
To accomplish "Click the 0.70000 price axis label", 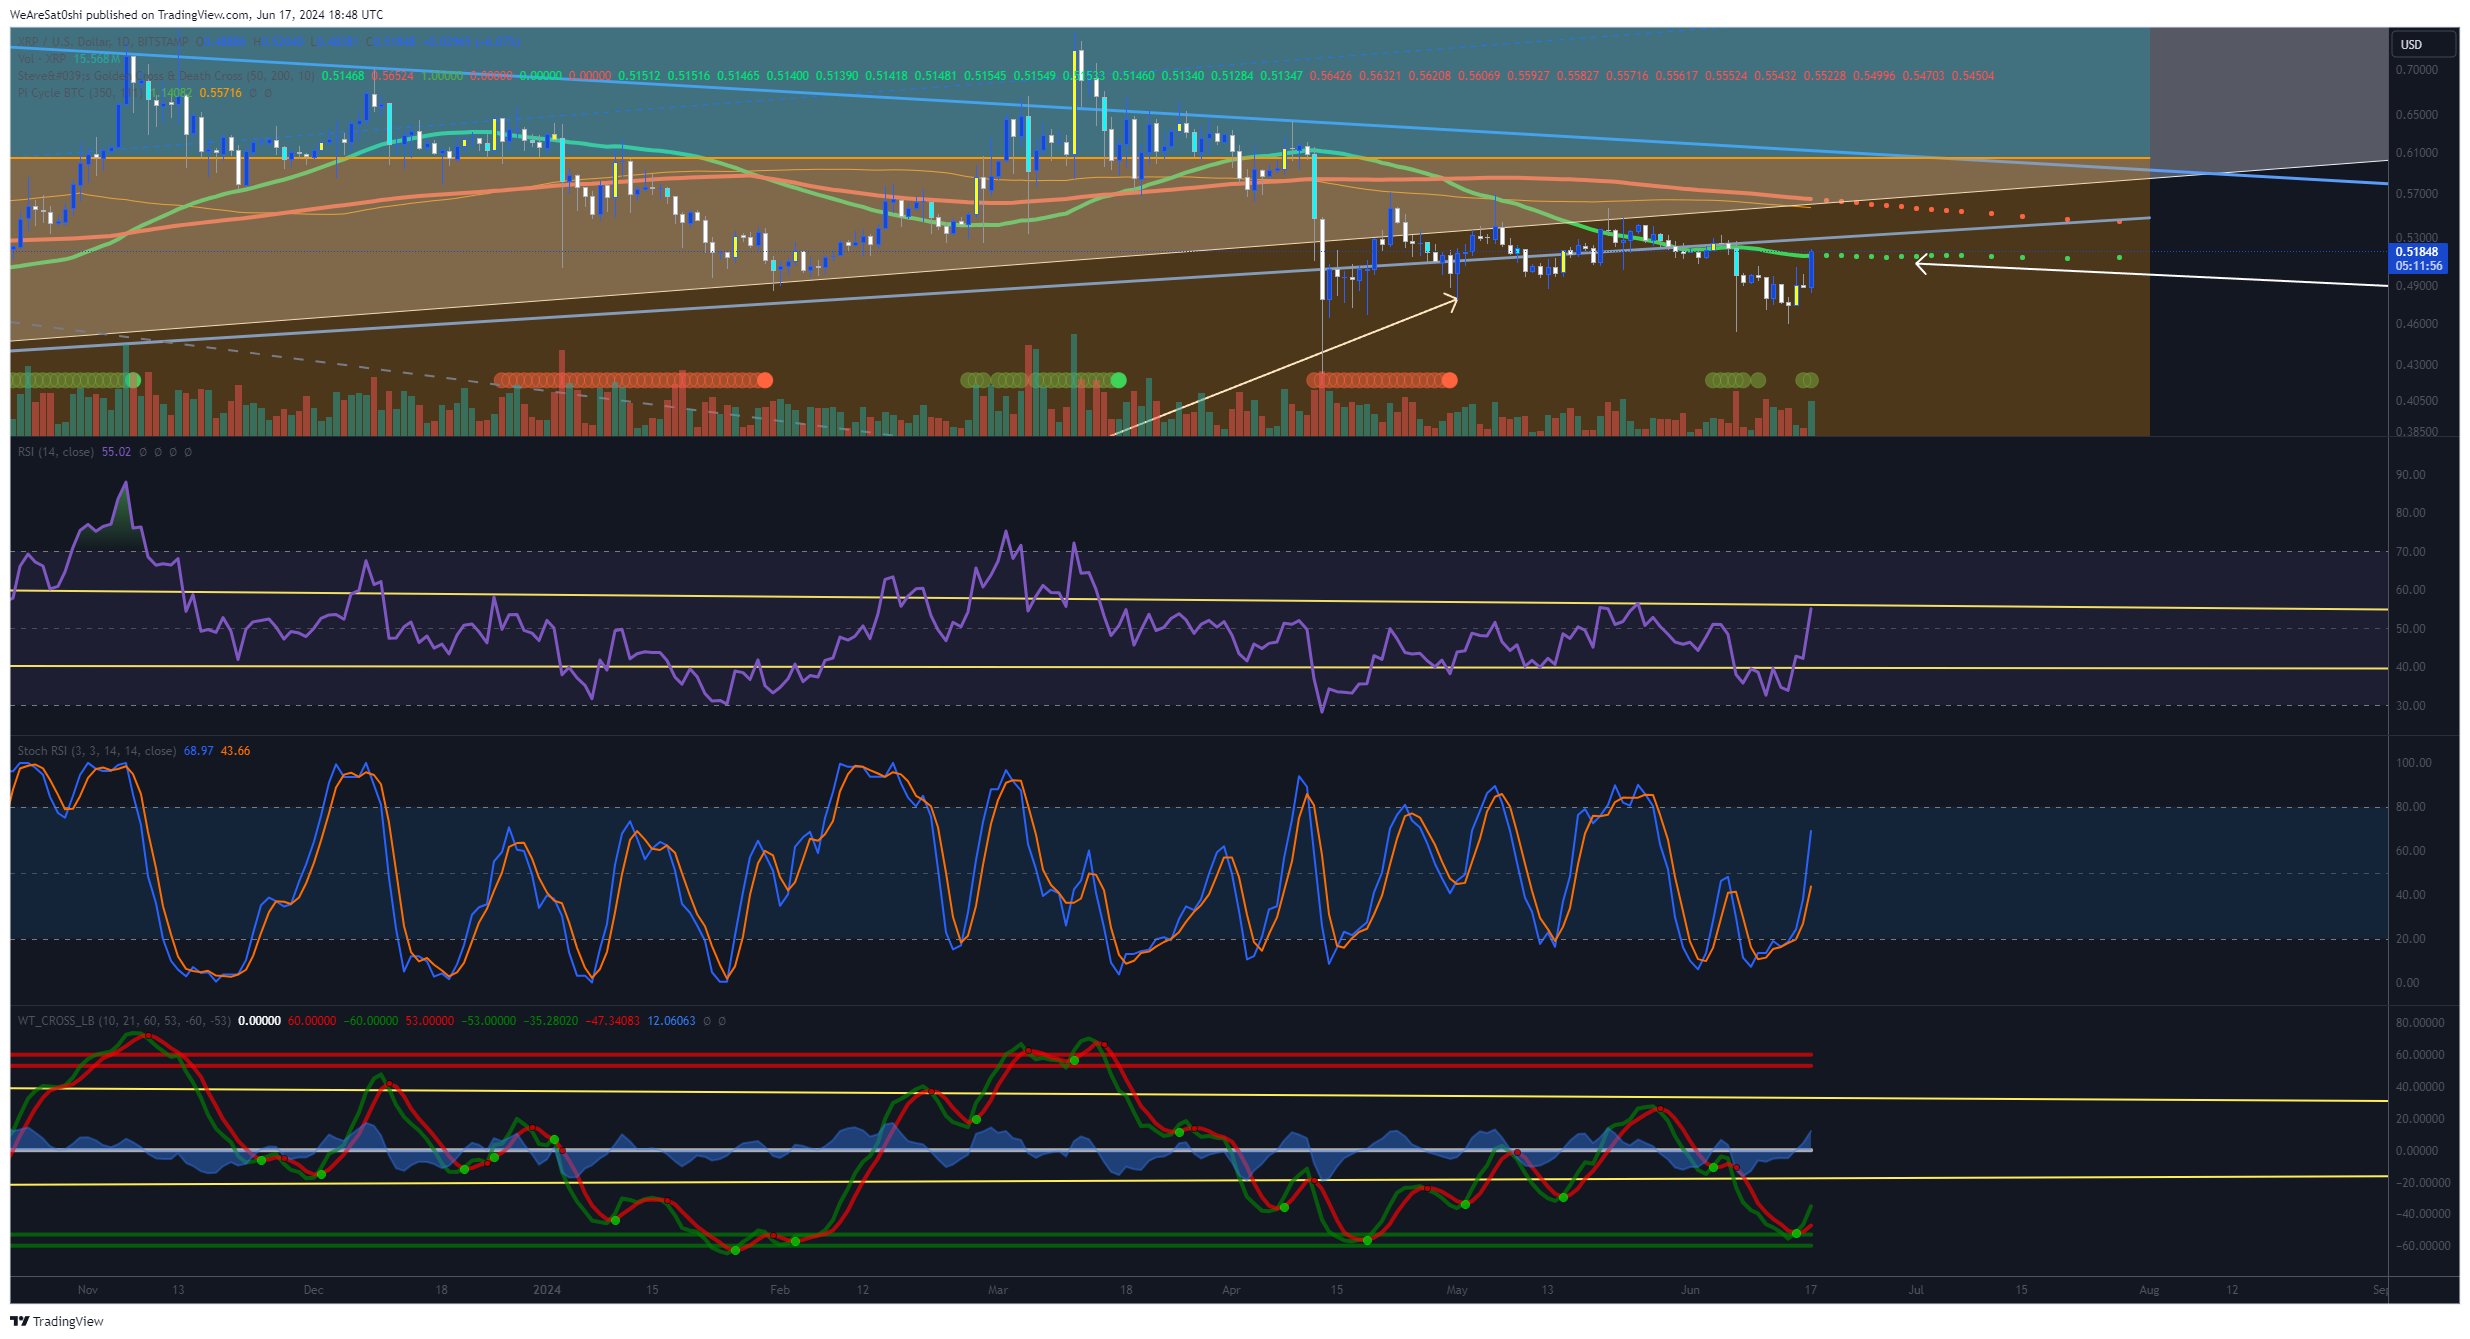I will click(x=2417, y=70).
